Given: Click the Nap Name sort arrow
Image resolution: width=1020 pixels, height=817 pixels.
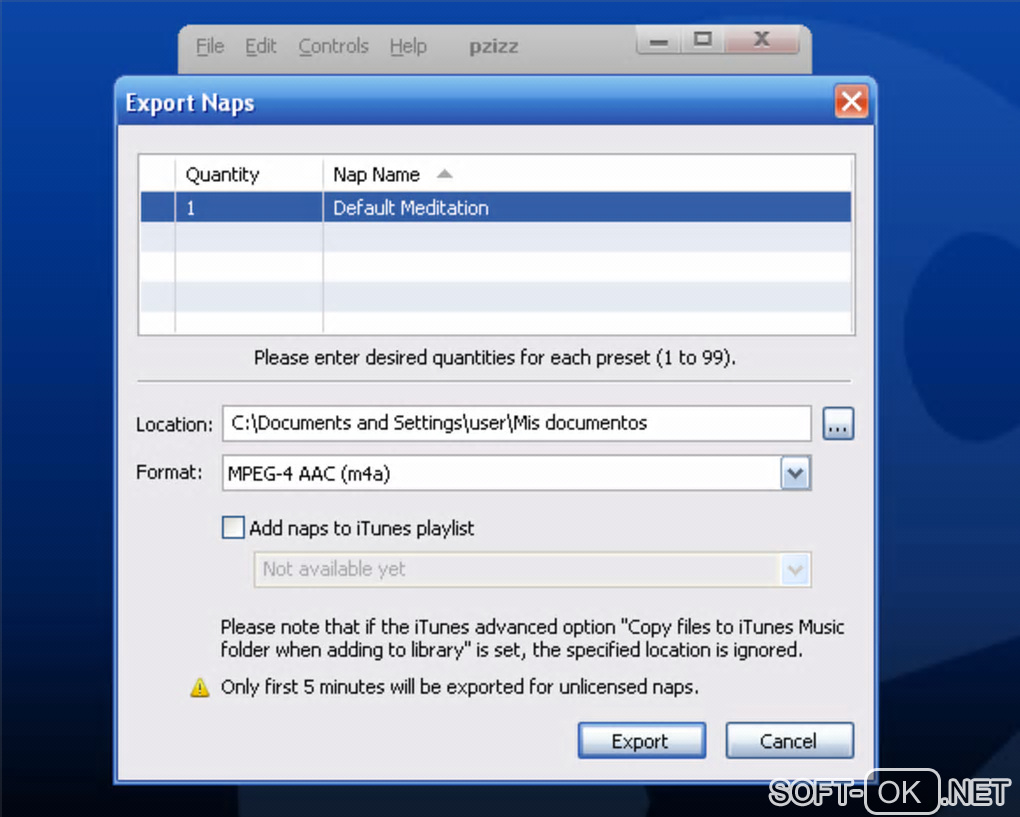Looking at the screenshot, I should 444,174.
